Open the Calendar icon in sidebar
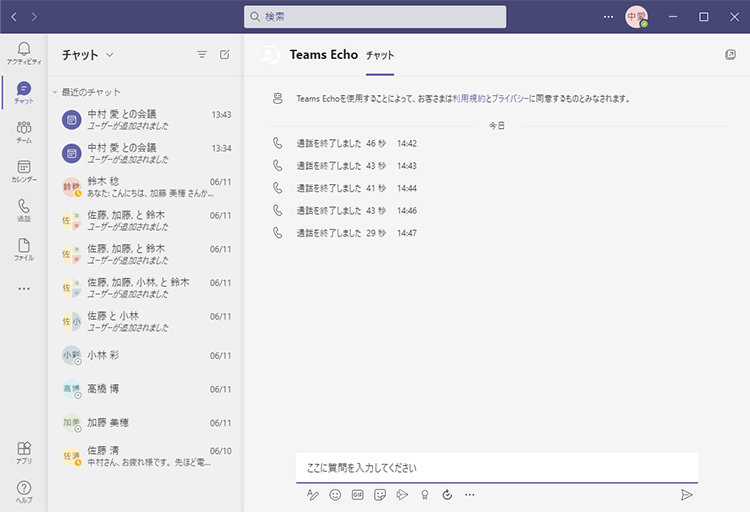 pos(24,167)
